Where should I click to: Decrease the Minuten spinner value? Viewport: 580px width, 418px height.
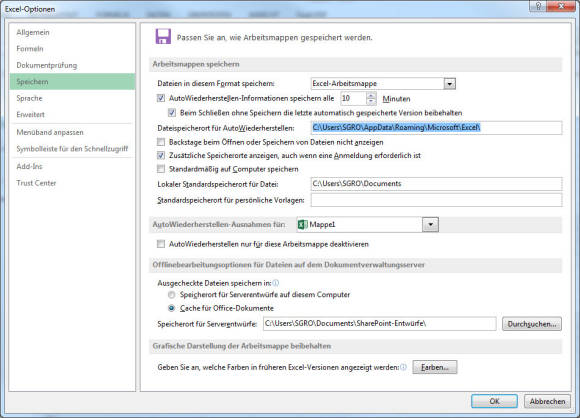[x=371, y=102]
